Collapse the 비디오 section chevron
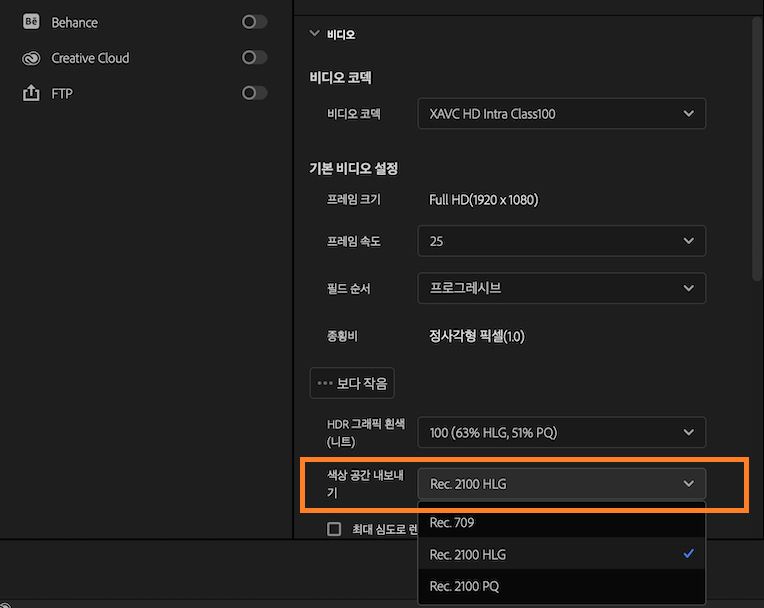 [x=314, y=34]
